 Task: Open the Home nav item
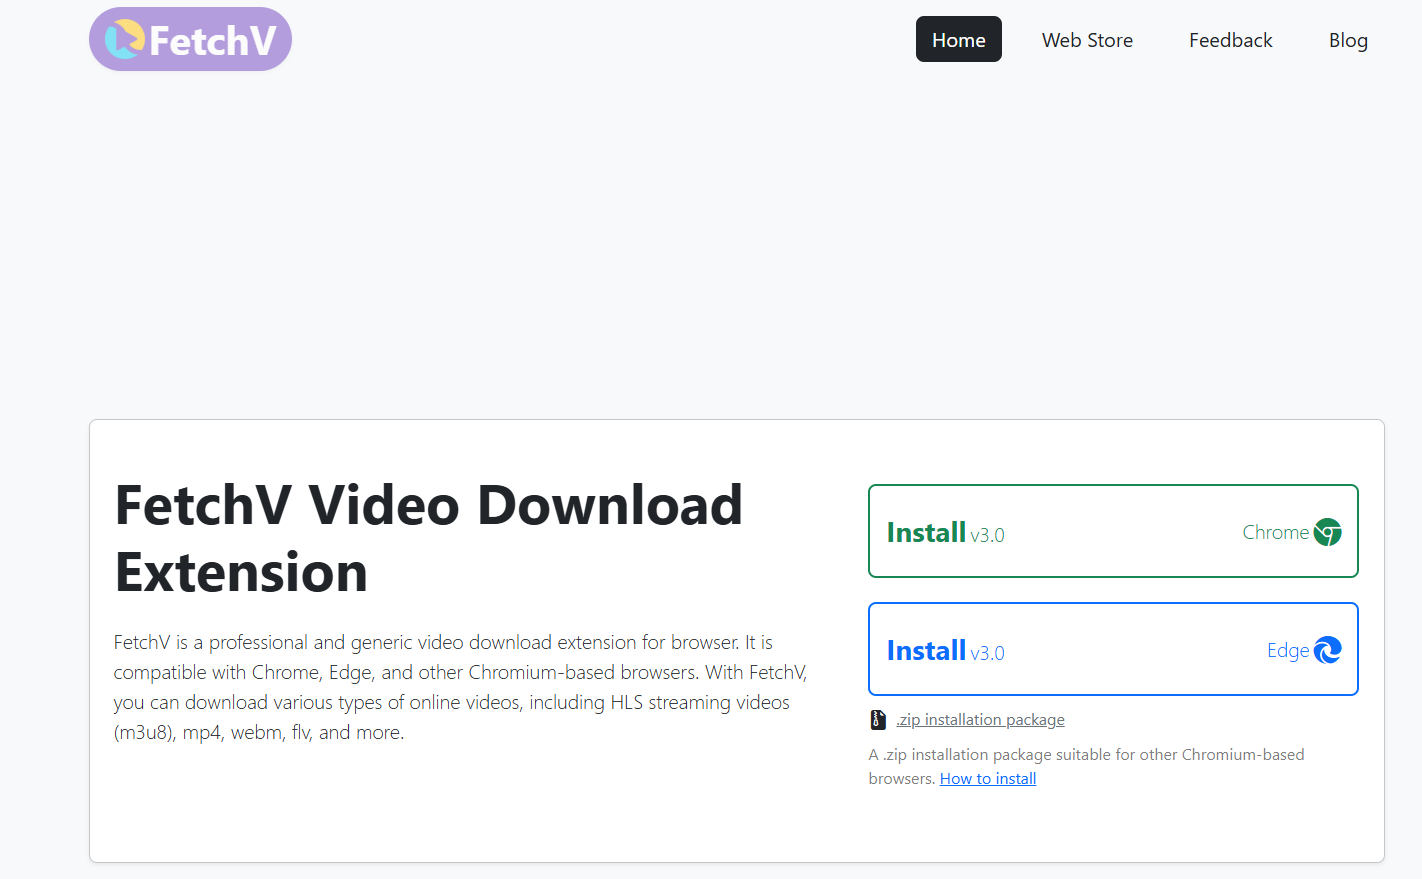(x=958, y=39)
